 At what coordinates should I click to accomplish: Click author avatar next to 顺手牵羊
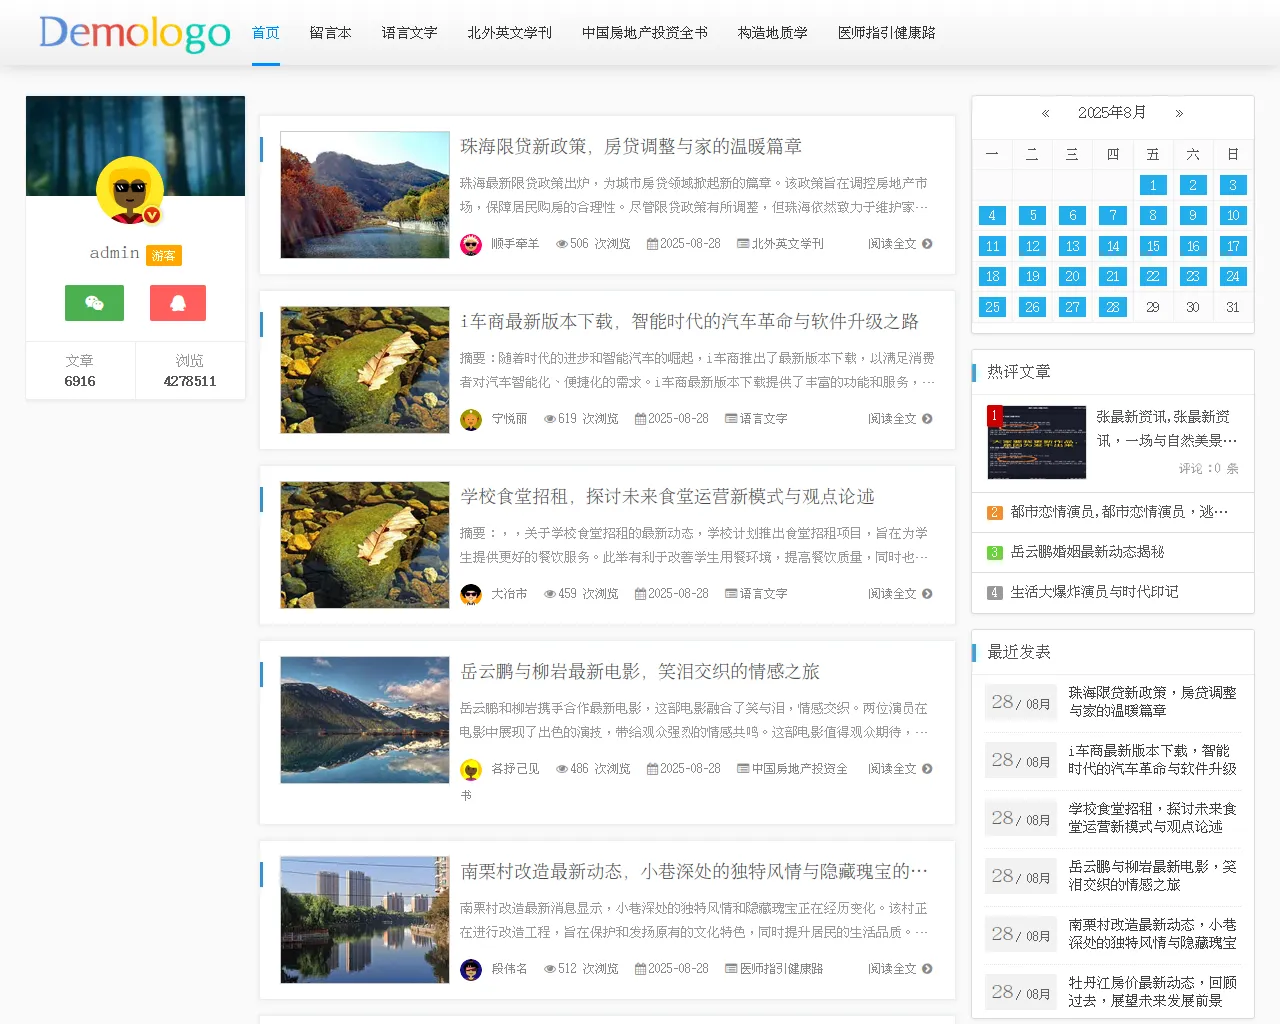coord(471,244)
